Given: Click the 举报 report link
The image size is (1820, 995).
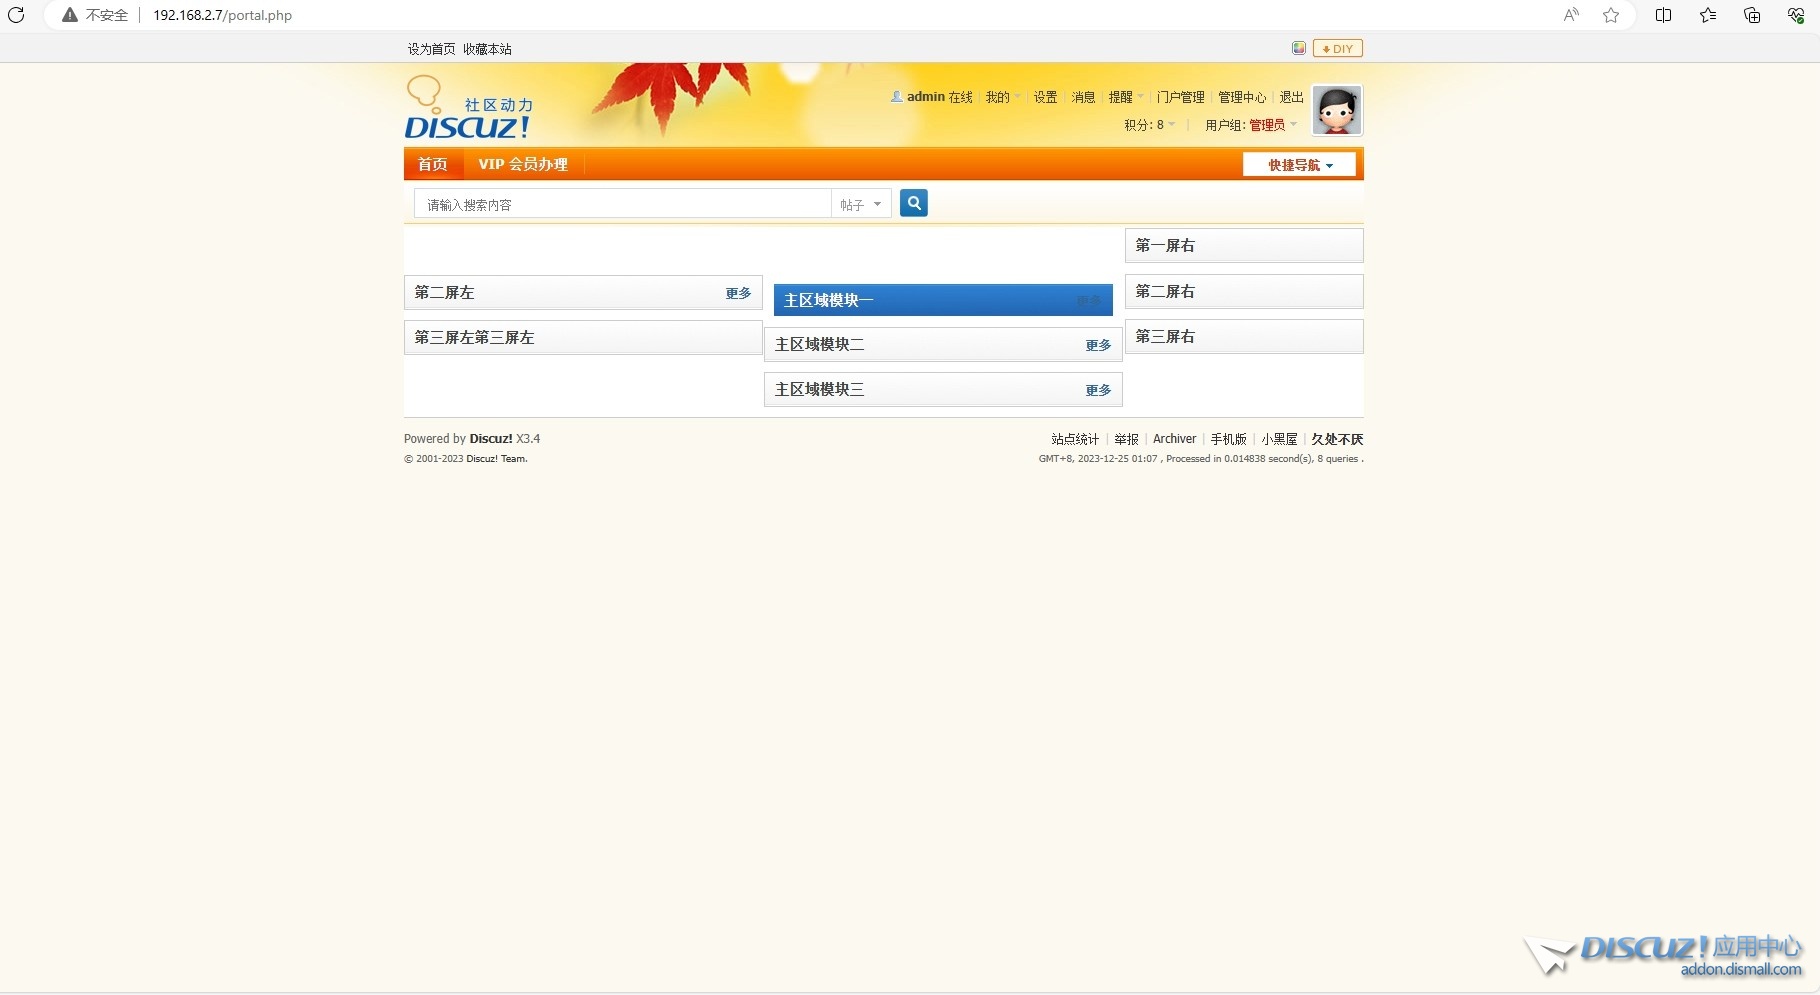Looking at the screenshot, I should click(x=1126, y=439).
